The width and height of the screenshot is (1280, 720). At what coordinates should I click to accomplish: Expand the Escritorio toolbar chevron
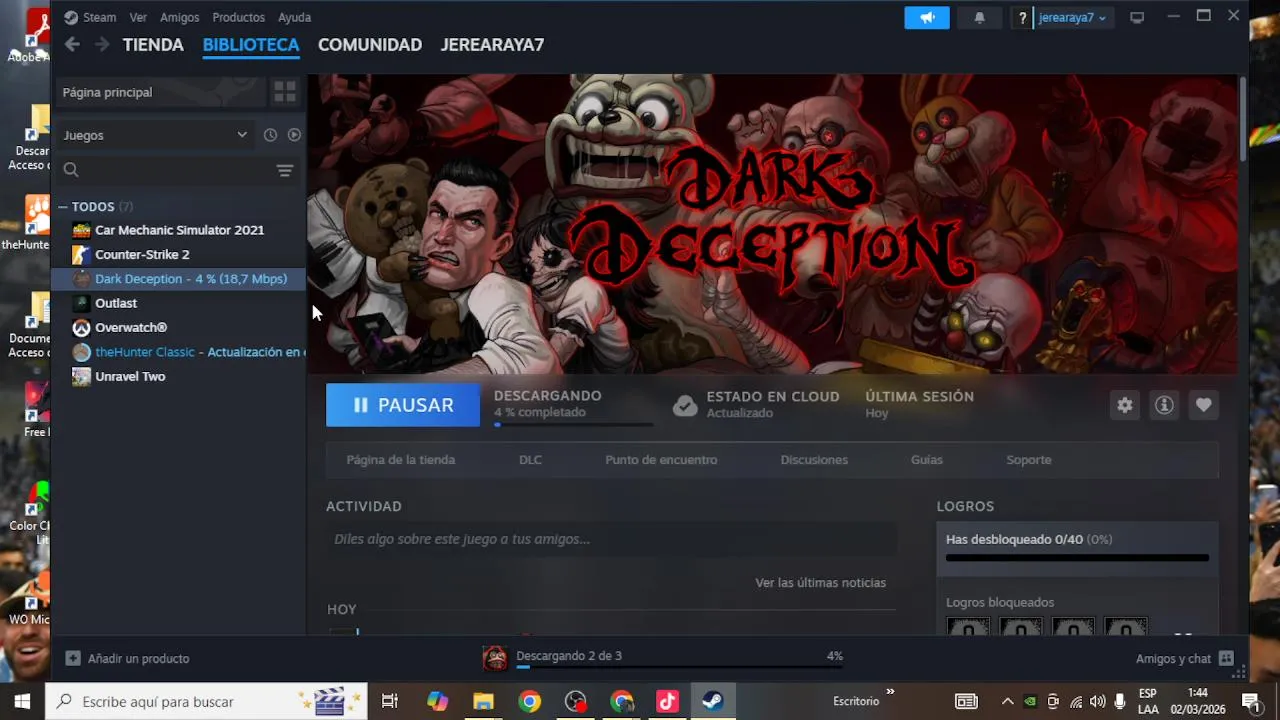click(890, 691)
